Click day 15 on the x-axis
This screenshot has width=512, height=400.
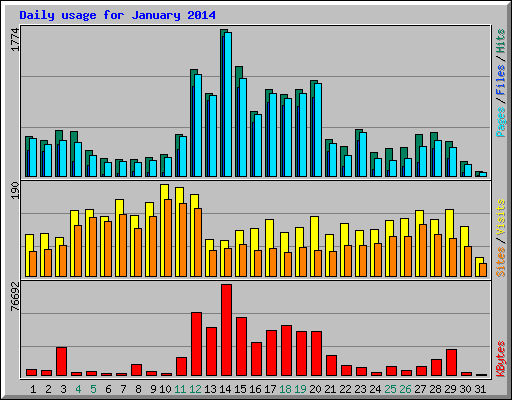[x=240, y=389]
